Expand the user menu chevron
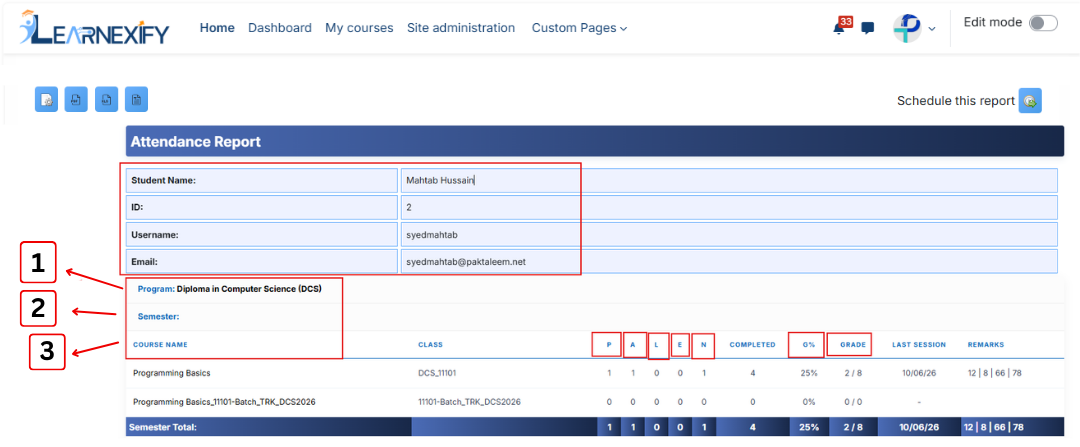Viewport: 1080px width, 447px height. pyautogui.click(x=932, y=29)
